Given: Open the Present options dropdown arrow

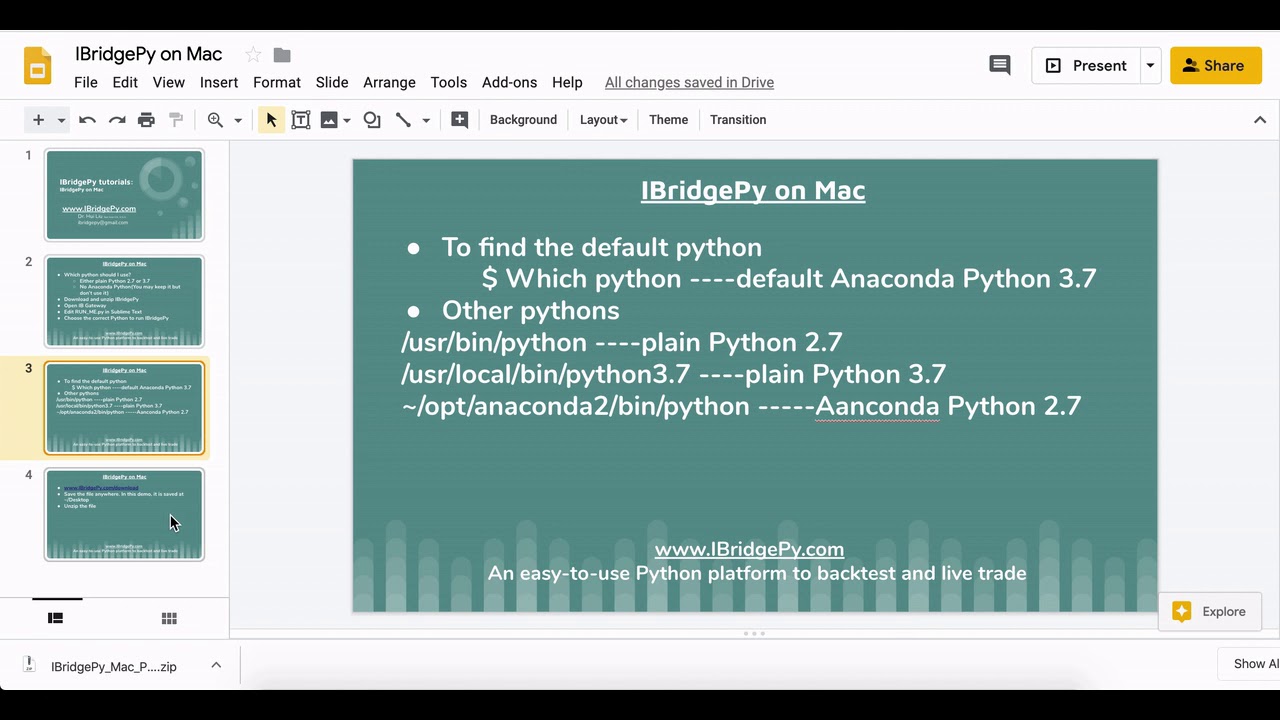Looking at the screenshot, I should 1150,66.
